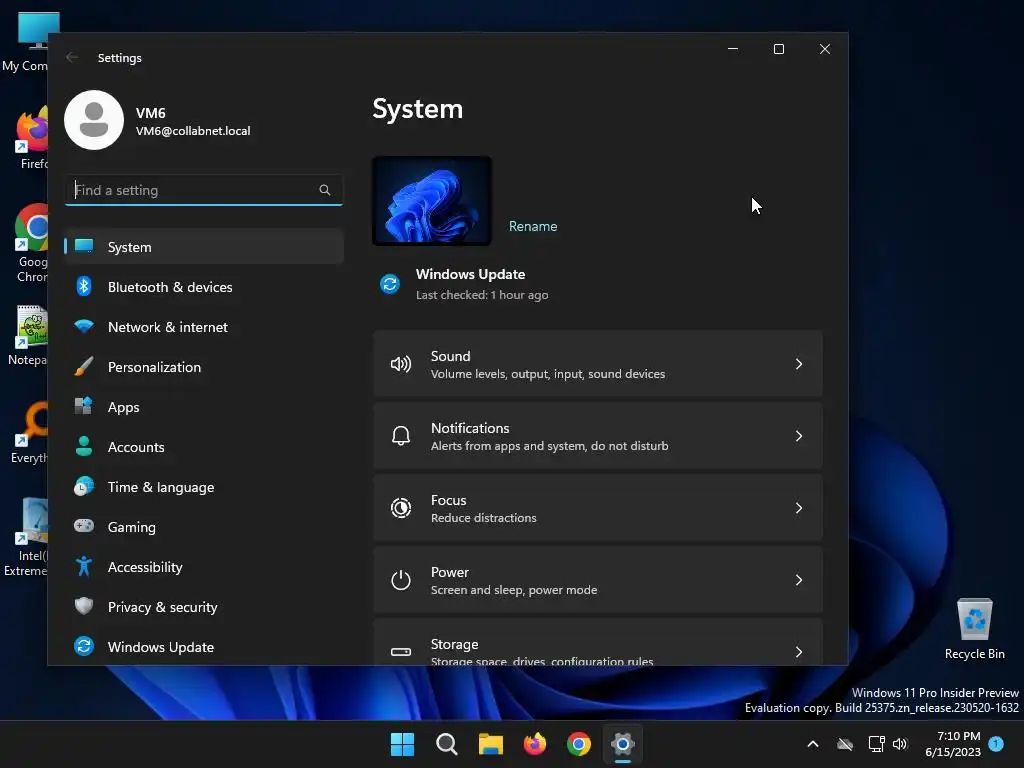1024x768 pixels.
Task: Expand the Power row chevron
Action: coord(799,580)
